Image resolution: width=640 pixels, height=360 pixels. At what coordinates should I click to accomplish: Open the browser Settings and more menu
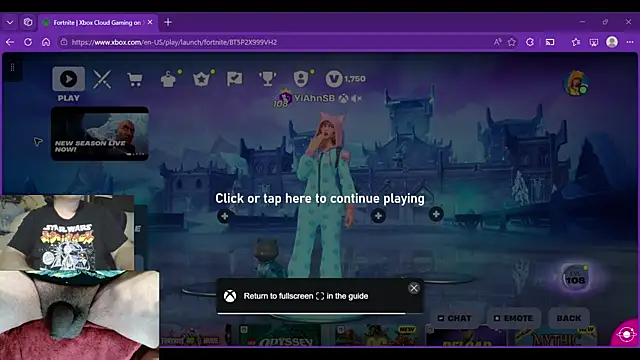coord(630,42)
